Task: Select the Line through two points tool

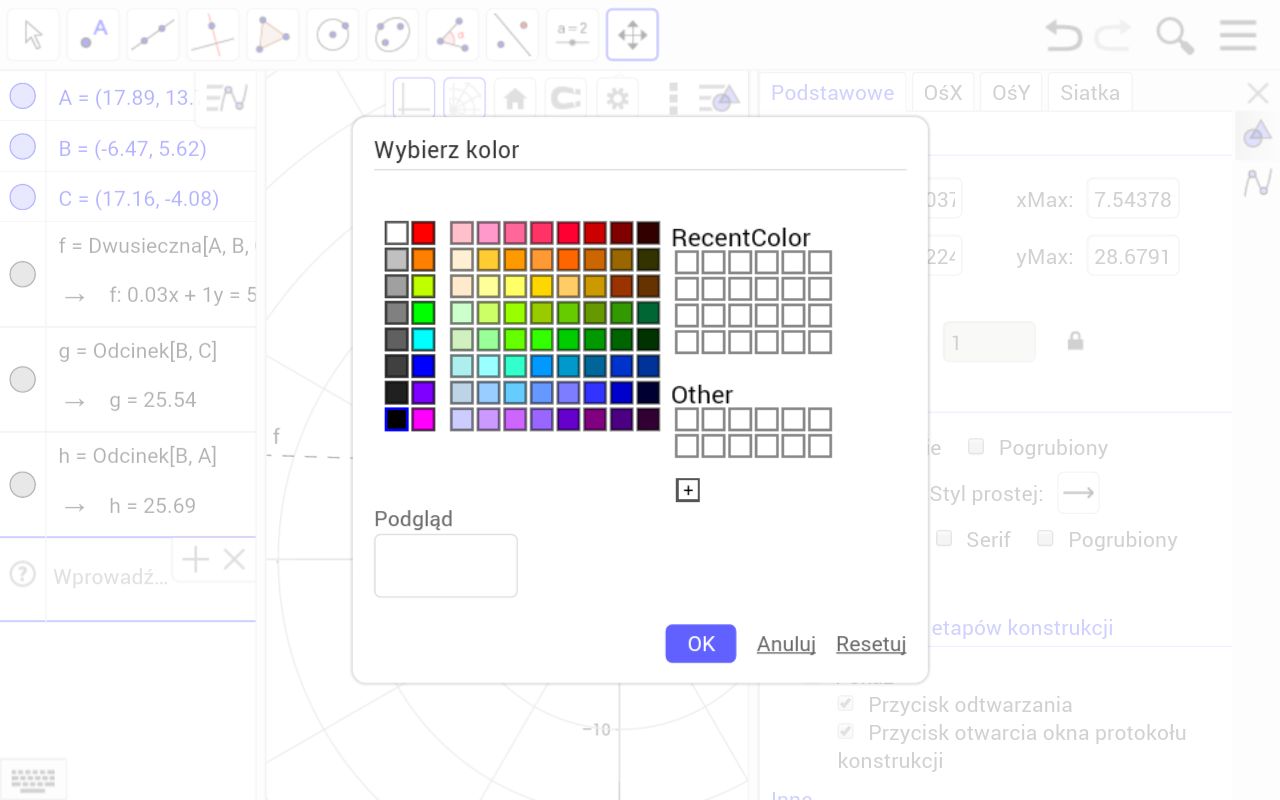Action: (x=153, y=35)
